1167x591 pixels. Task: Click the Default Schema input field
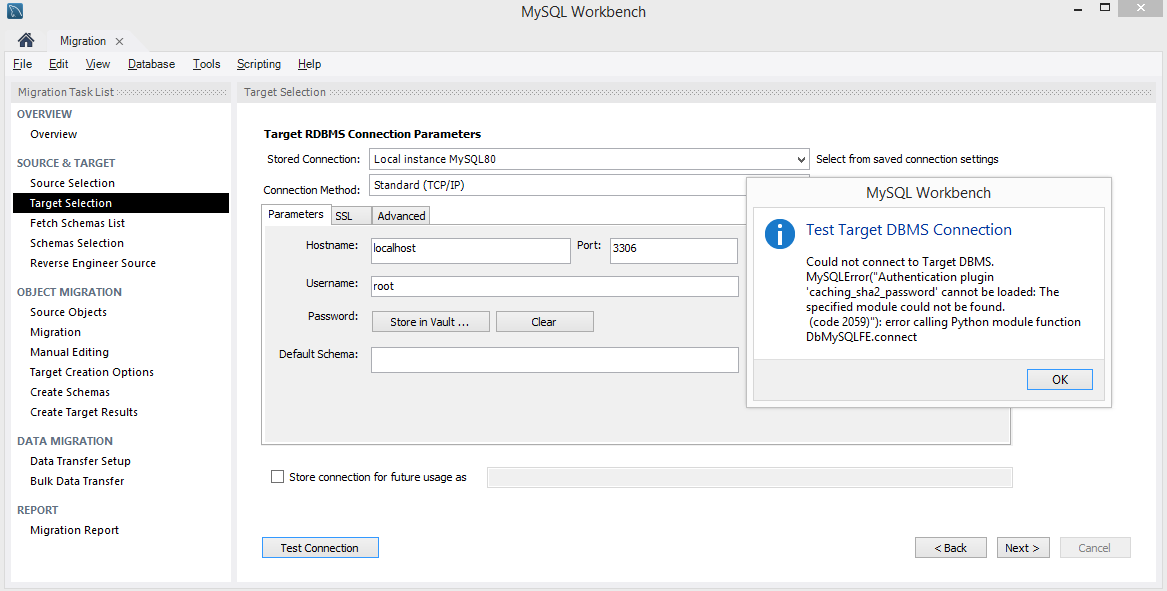coord(554,360)
